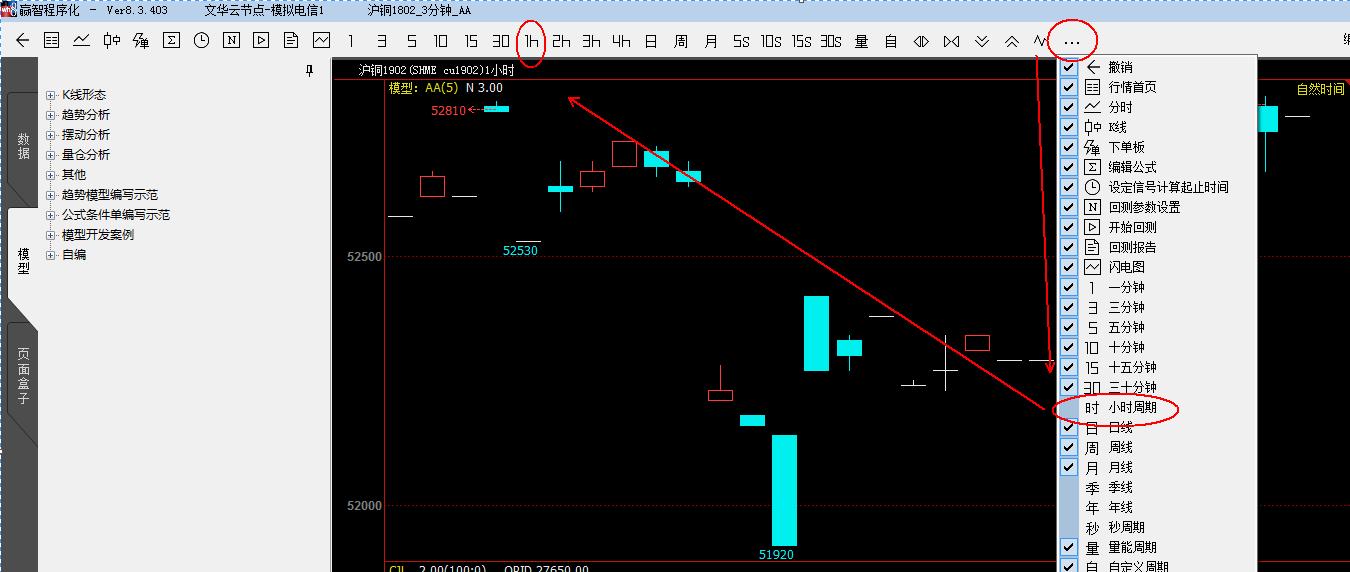Expand the 公式条件单编写示范 tree node
Screen dimensions: 1350x572
[x=50, y=215]
